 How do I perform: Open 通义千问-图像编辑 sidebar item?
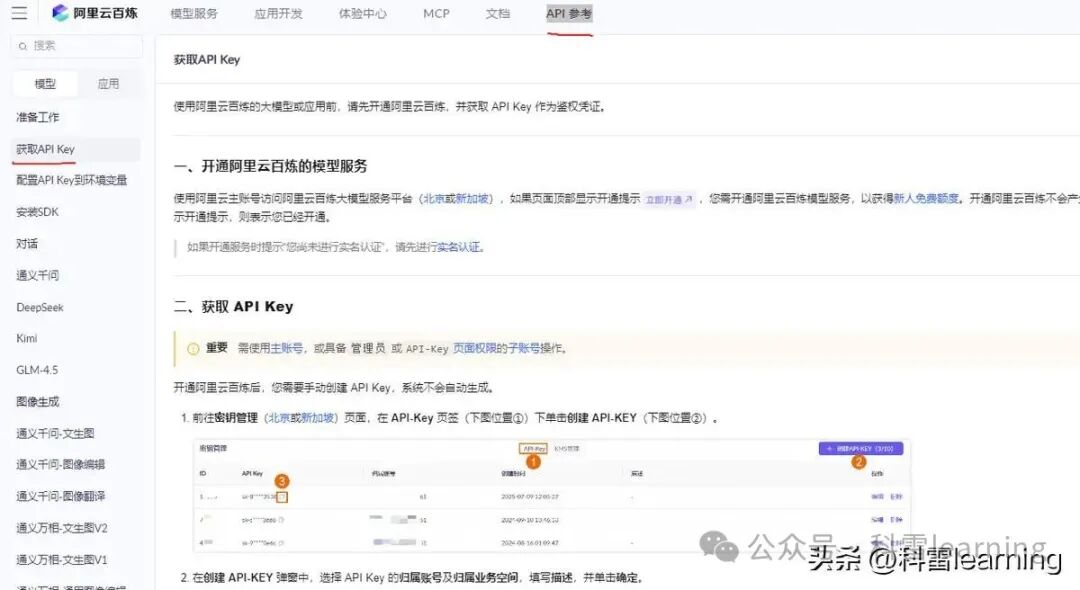(61, 464)
